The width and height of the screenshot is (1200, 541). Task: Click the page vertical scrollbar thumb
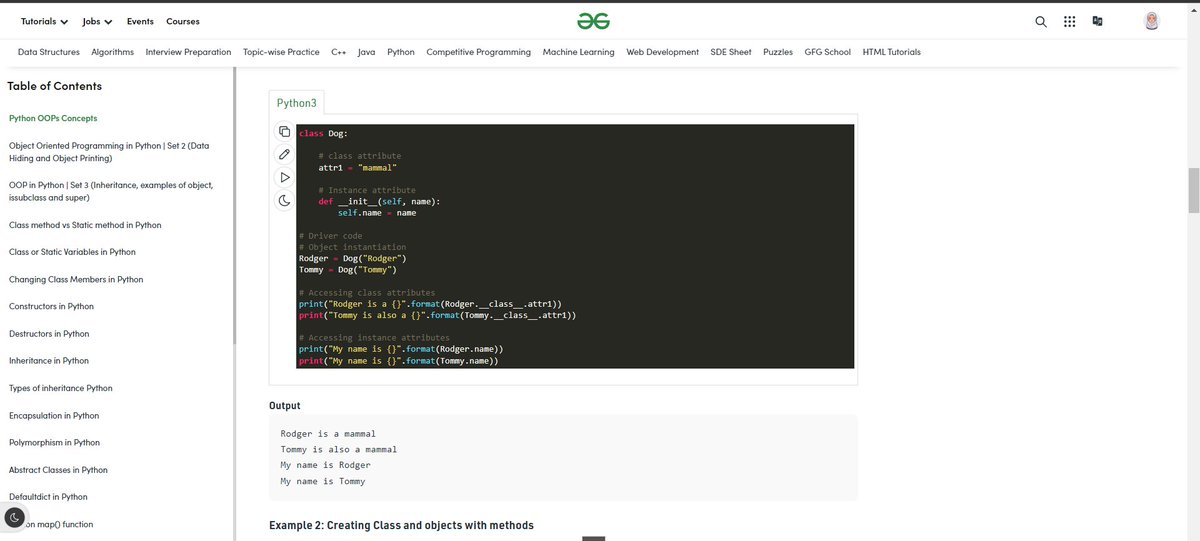[x=1193, y=190]
